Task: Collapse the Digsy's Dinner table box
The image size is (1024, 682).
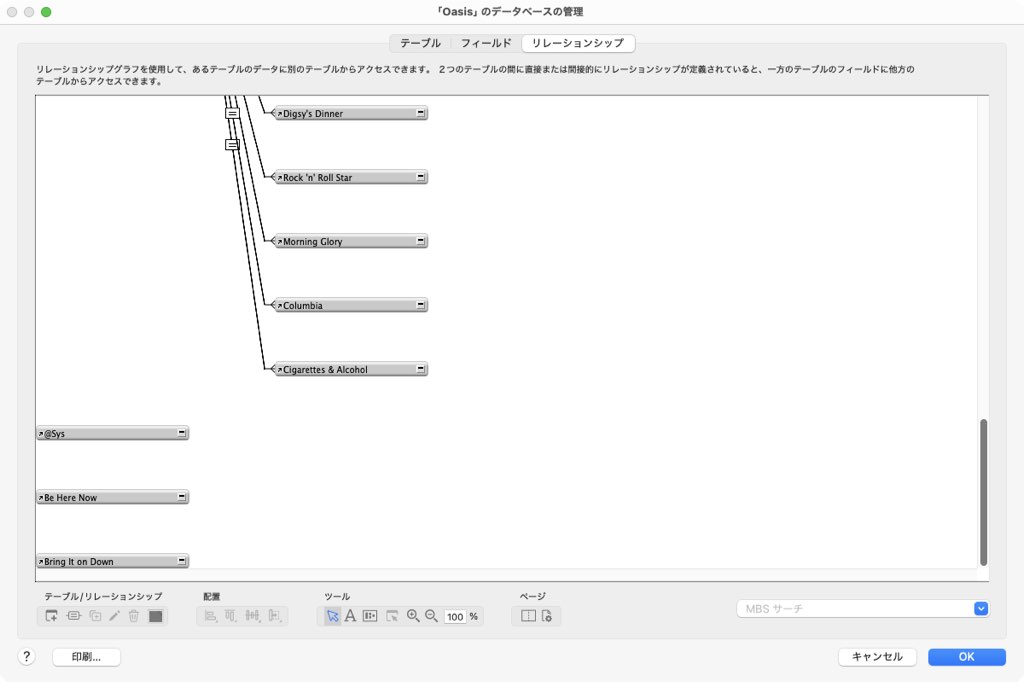Action: 421,114
